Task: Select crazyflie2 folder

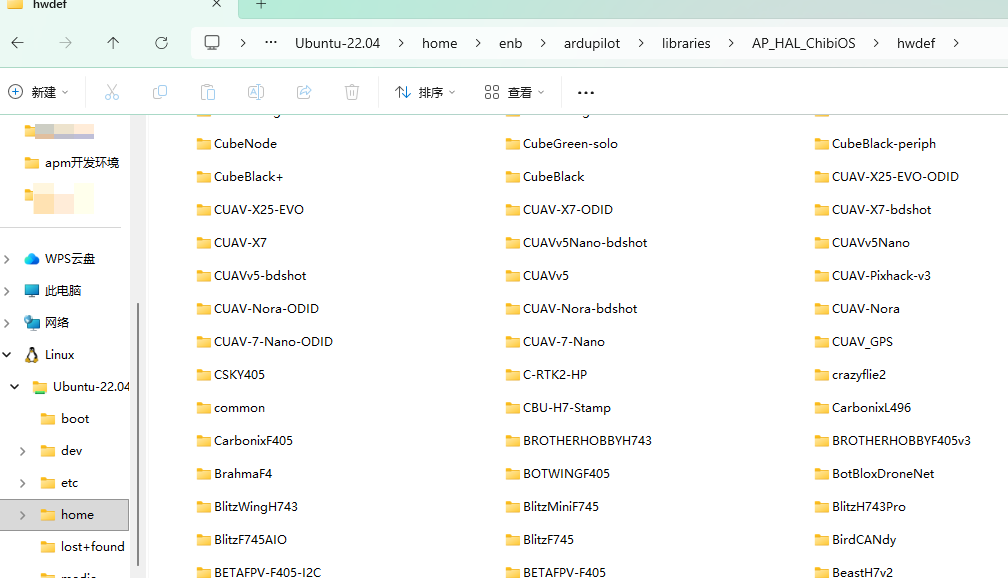Action: pyautogui.click(x=850, y=375)
